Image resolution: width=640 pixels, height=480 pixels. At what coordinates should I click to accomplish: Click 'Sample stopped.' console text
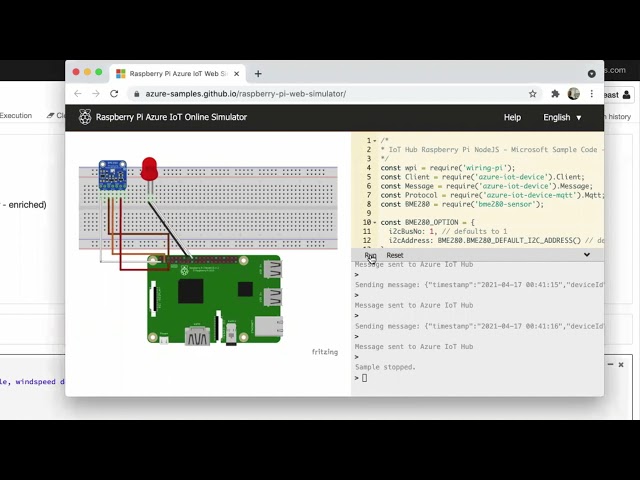pyautogui.click(x=385, y=367)
